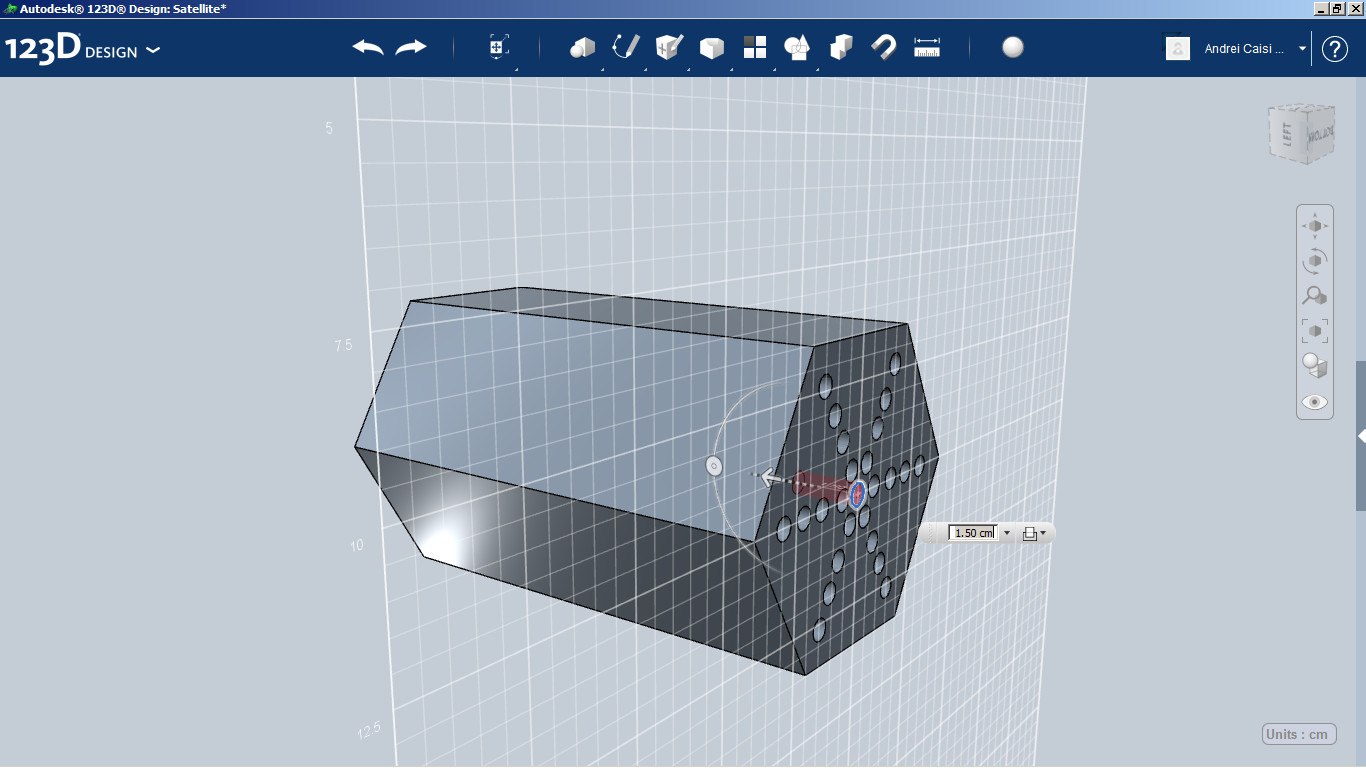Click the Undo arrow in the toolbar
This screenshot has width=1366, height=768.
pos(368,47)
